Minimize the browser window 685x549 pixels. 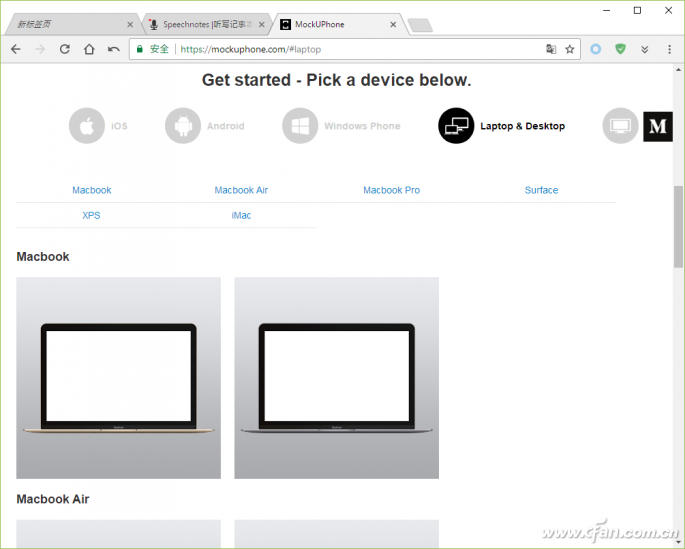point(606,10)
